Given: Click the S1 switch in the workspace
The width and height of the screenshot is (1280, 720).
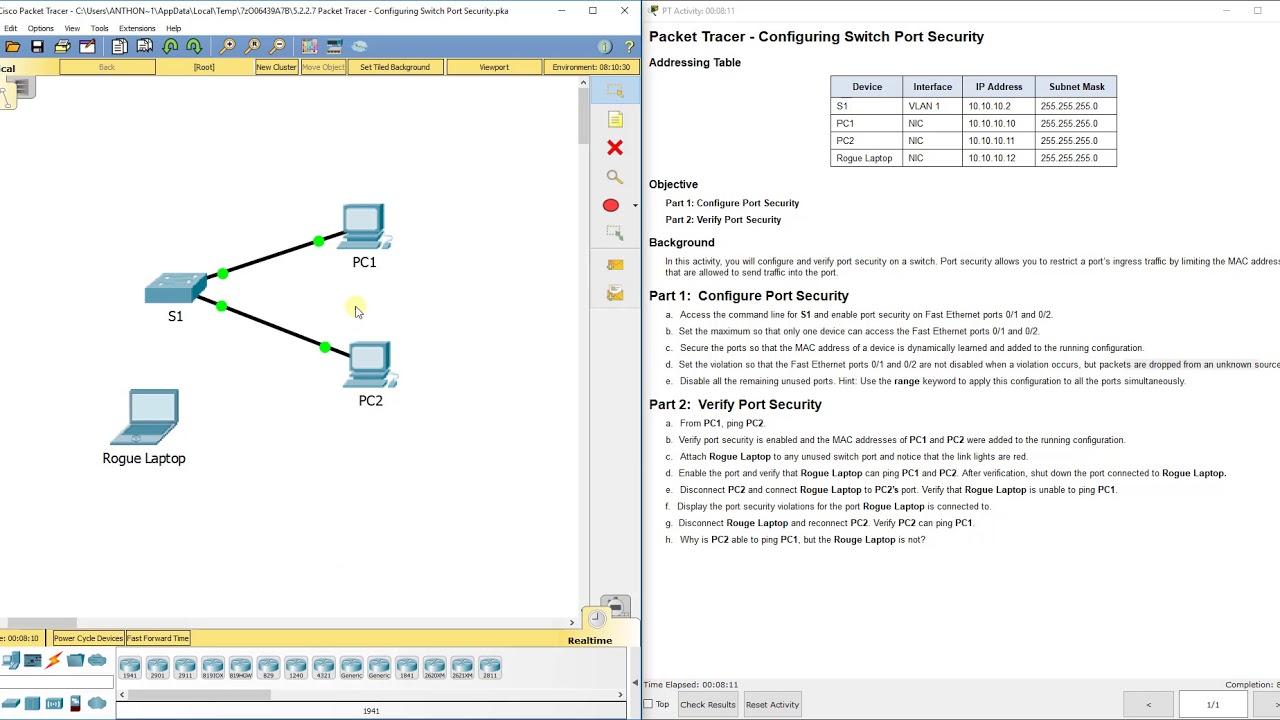Looking at the screenshot, I should pos(175,288).
